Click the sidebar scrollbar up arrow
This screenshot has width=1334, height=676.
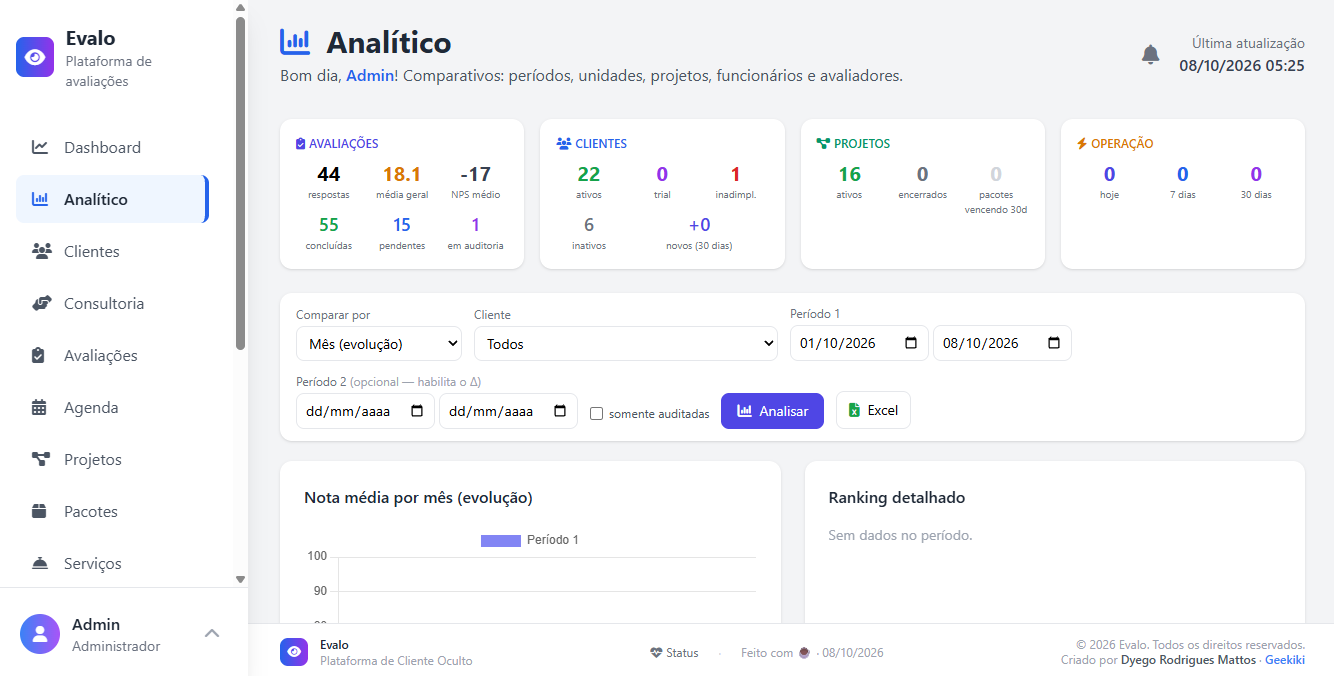click(240, 7)
